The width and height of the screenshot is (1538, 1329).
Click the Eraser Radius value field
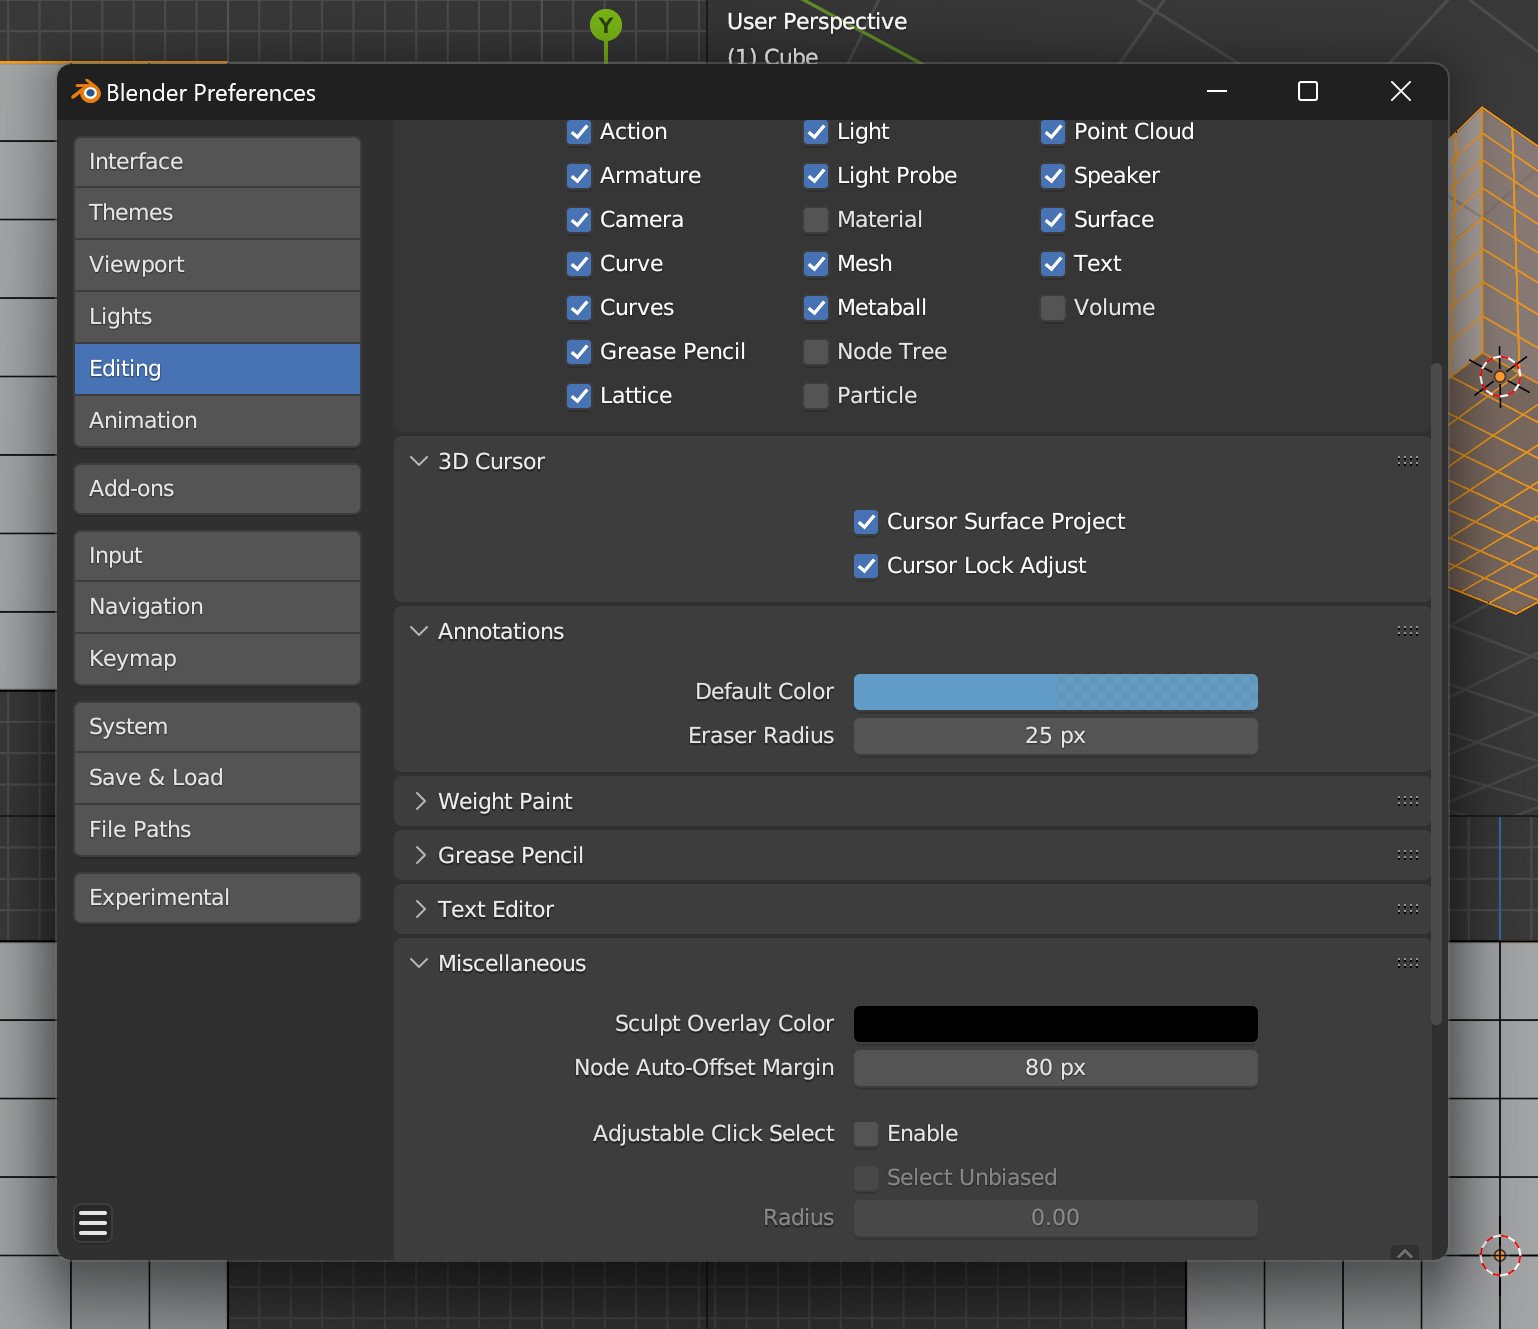pos(1056,736)
